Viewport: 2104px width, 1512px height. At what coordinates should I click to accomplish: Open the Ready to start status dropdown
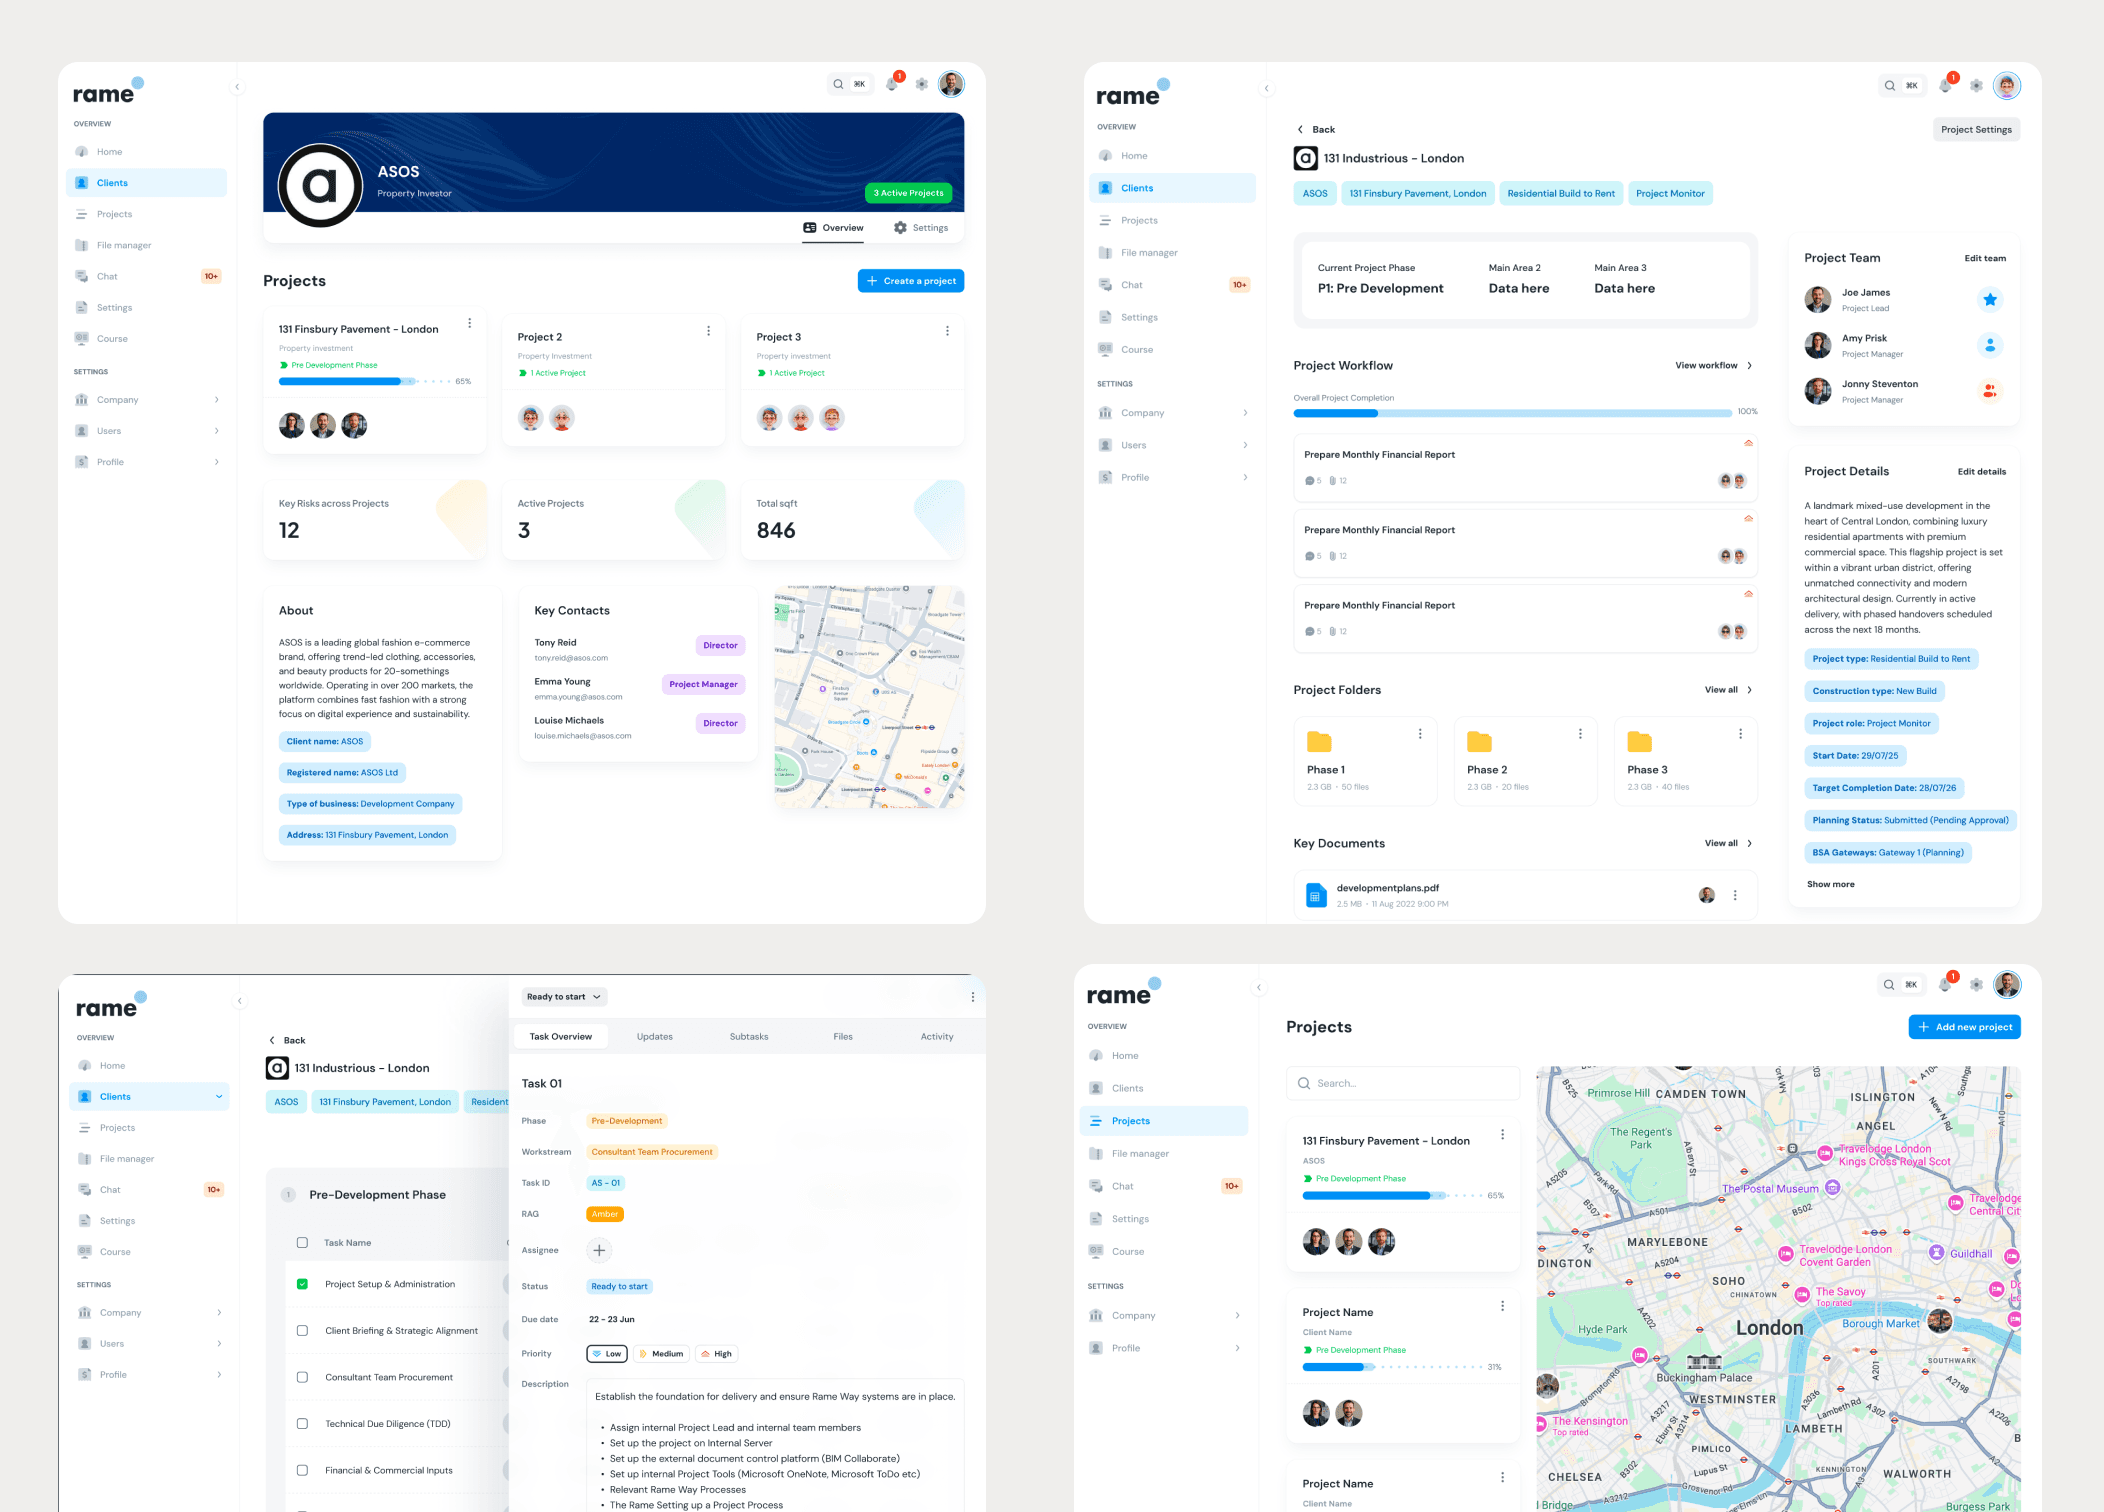[x=564, y=997]
